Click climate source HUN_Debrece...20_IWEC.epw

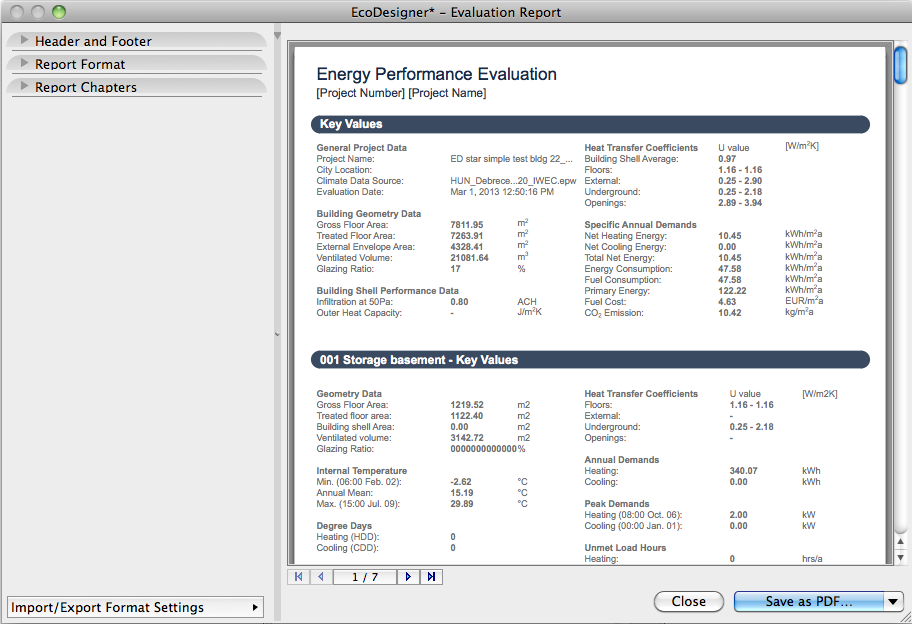click(x=513, y=181)
